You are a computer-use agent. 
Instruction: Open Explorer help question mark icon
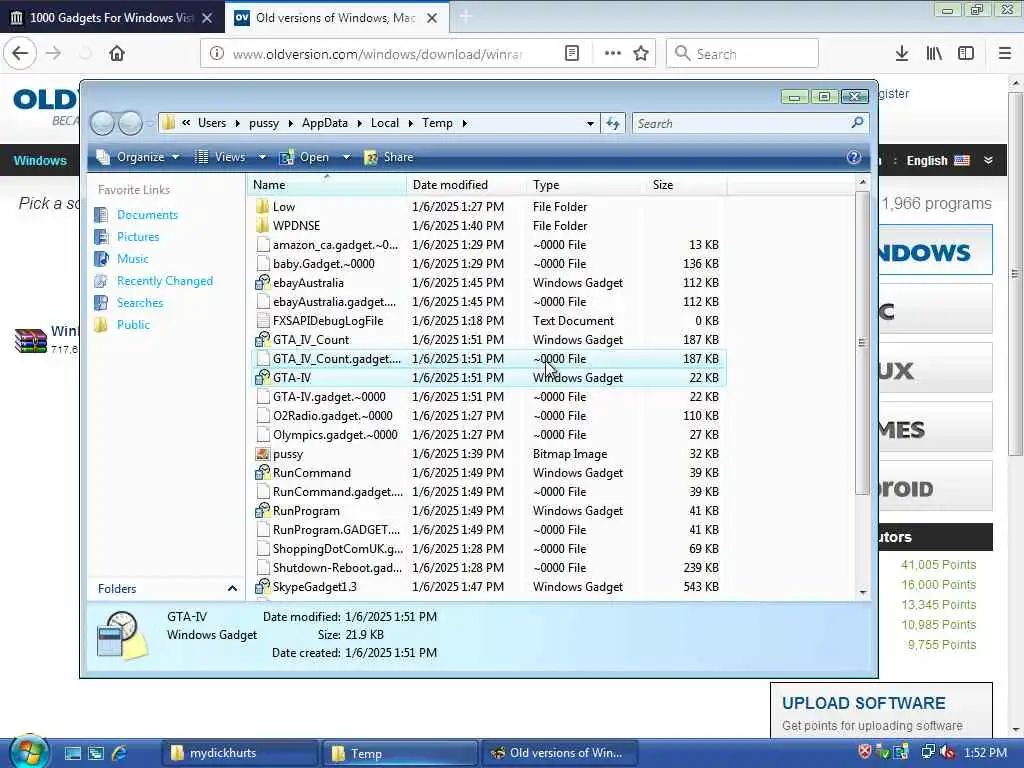click(853, 157)
